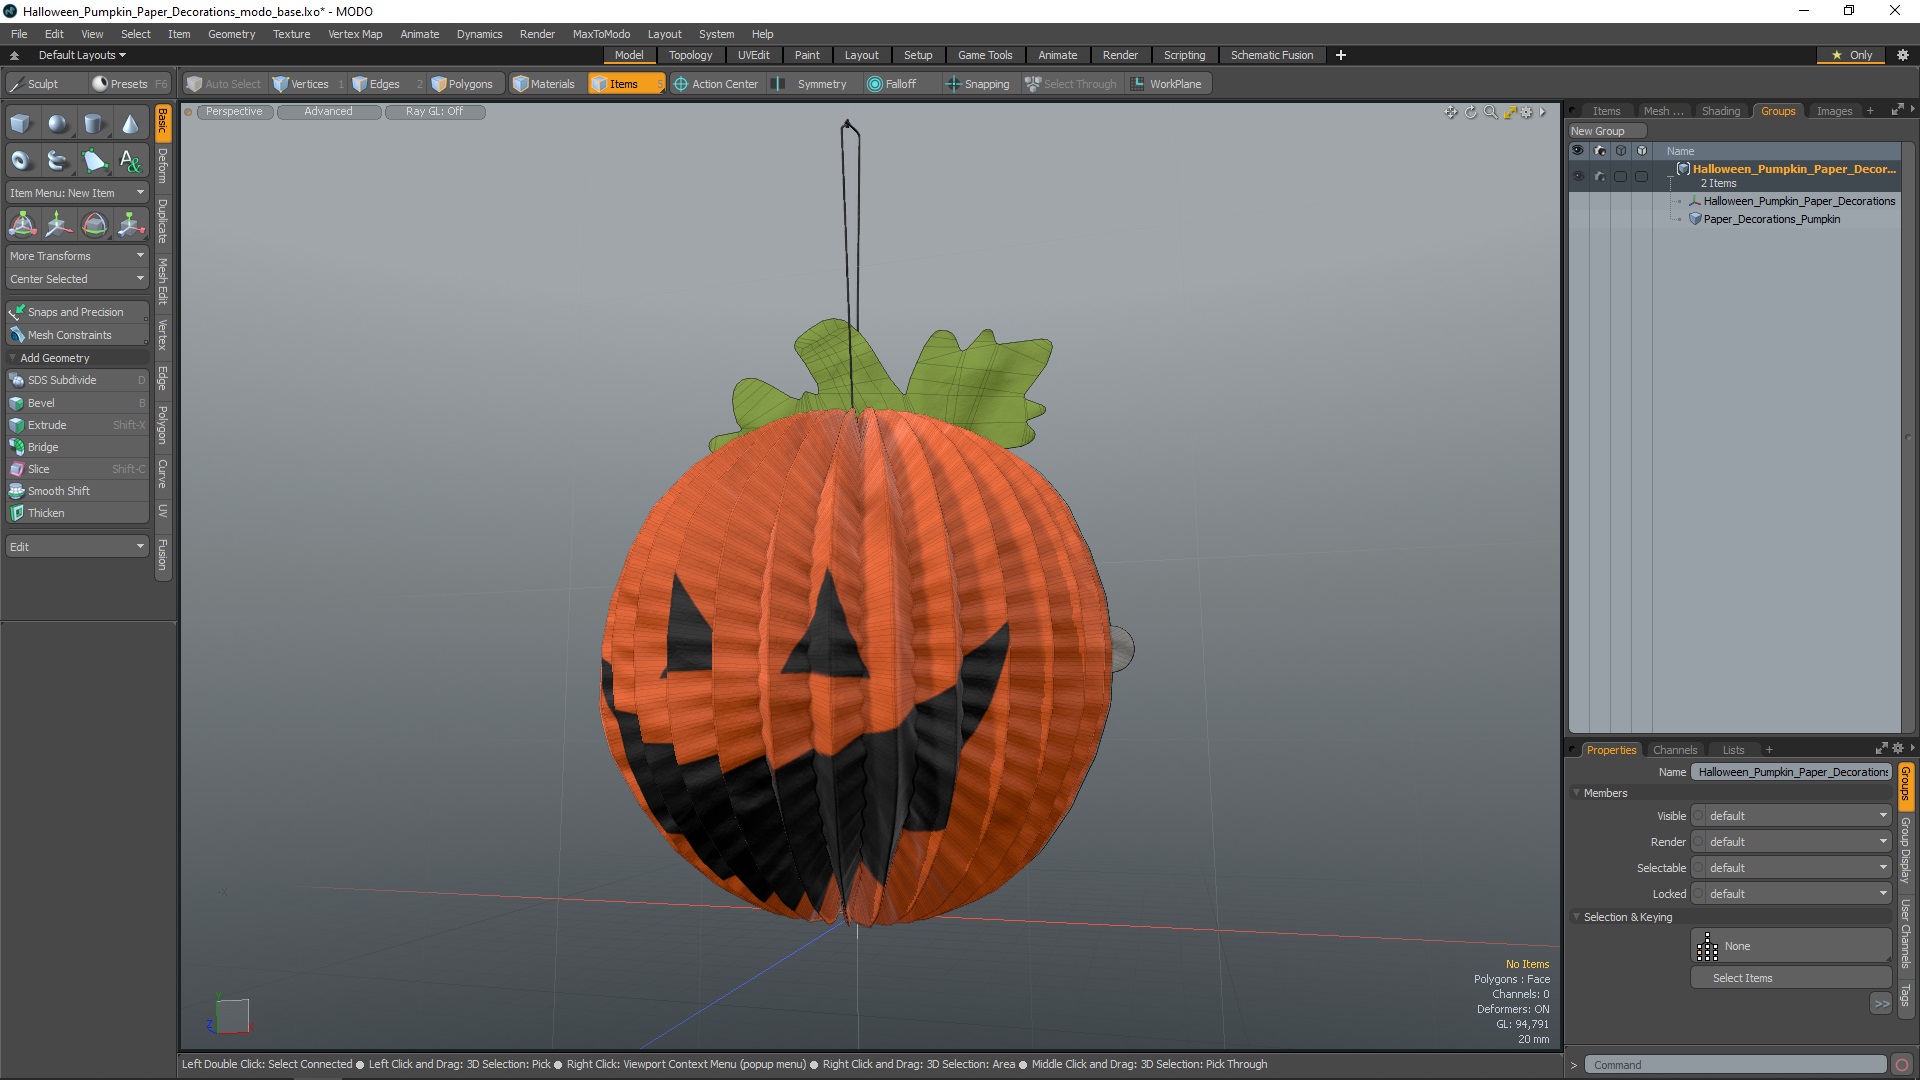The height and width of the screenshot is (1080, 1920).
Task: Click the Slice tool
Action: 77,469
